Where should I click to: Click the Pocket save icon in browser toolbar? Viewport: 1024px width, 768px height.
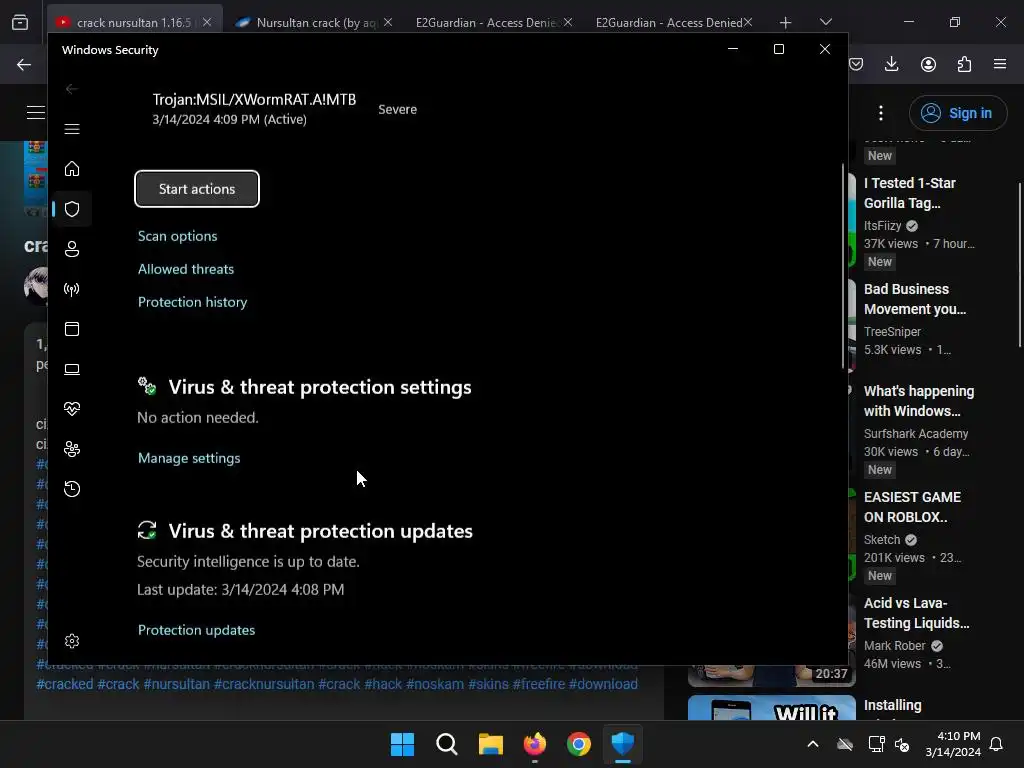(x=856, y=64)
